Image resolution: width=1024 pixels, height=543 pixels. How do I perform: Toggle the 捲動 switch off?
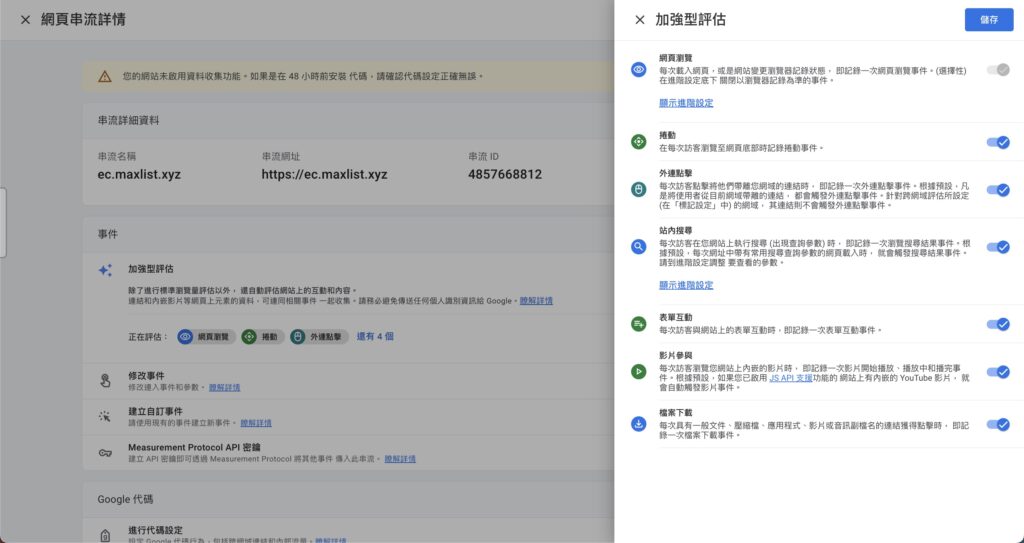tap(998, 142)
